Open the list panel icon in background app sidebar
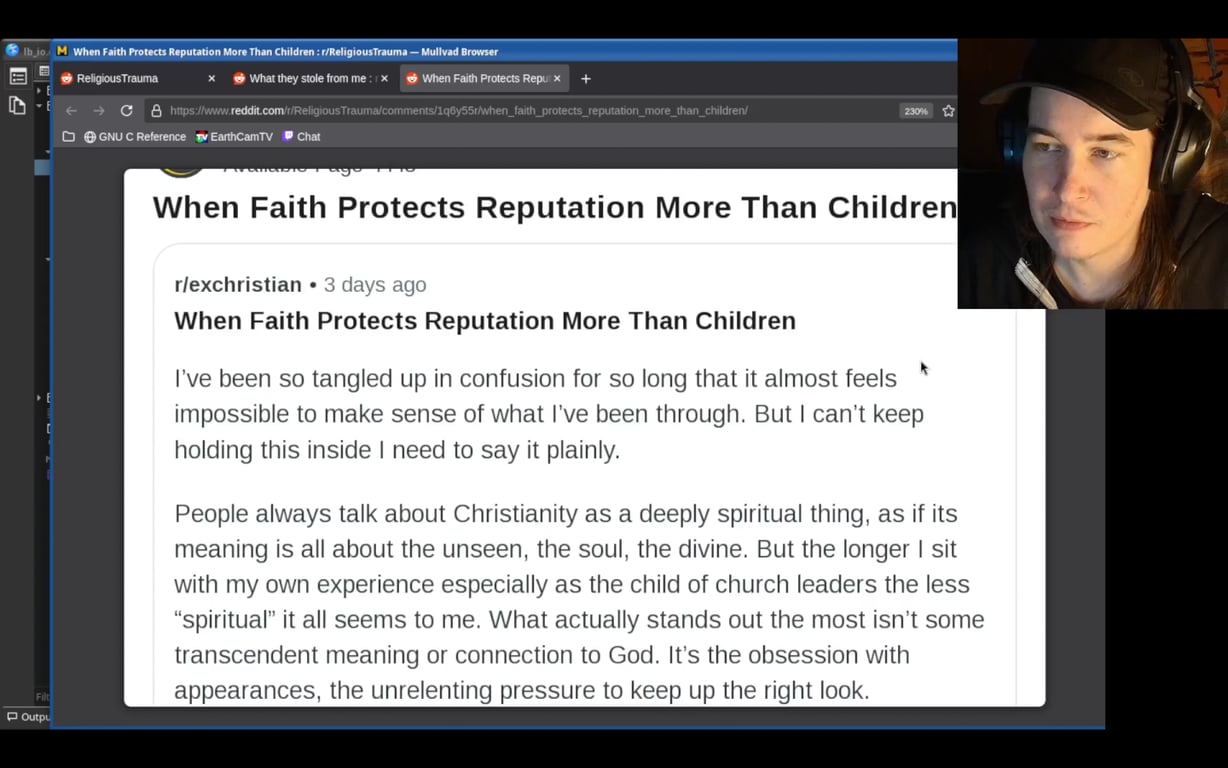 17,76
